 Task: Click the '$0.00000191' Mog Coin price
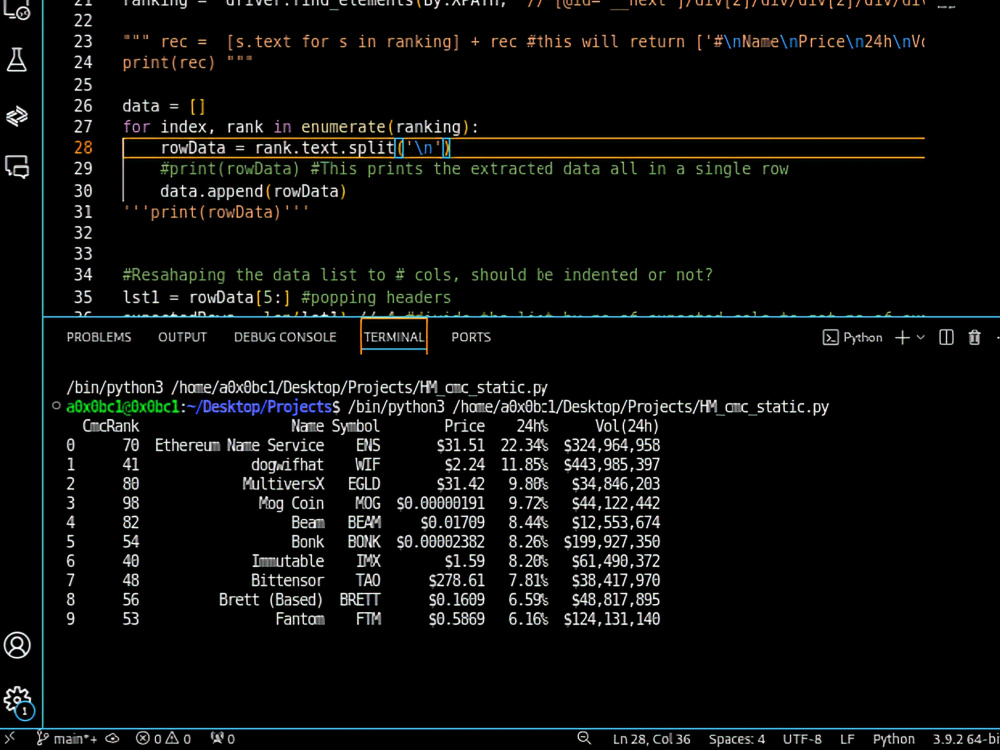click(x=440, y=503)
